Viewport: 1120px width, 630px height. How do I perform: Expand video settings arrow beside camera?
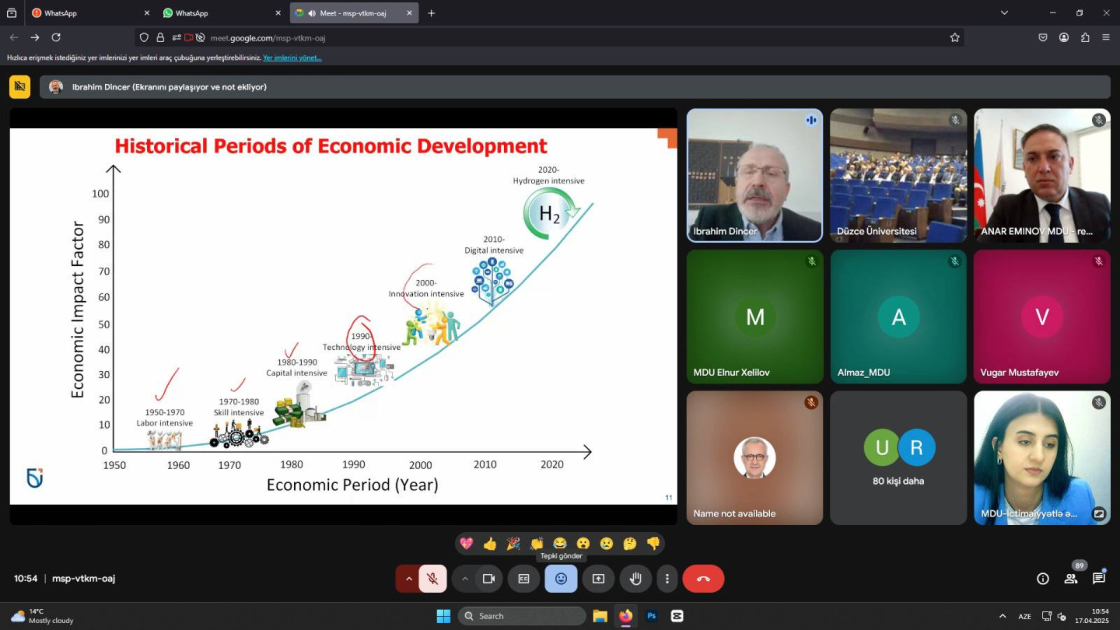[465, 579]
